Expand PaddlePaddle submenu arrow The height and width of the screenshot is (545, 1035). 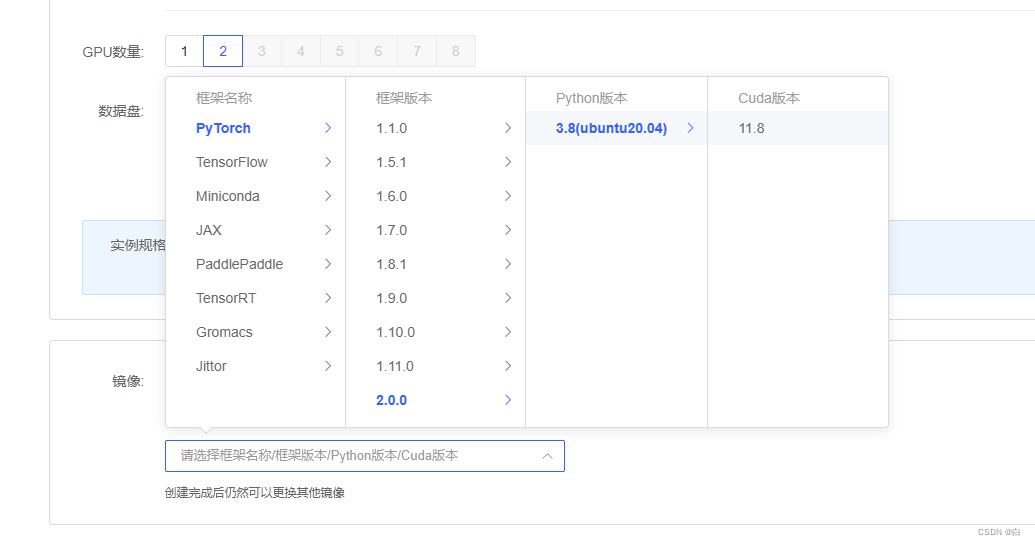click(328, 264)
